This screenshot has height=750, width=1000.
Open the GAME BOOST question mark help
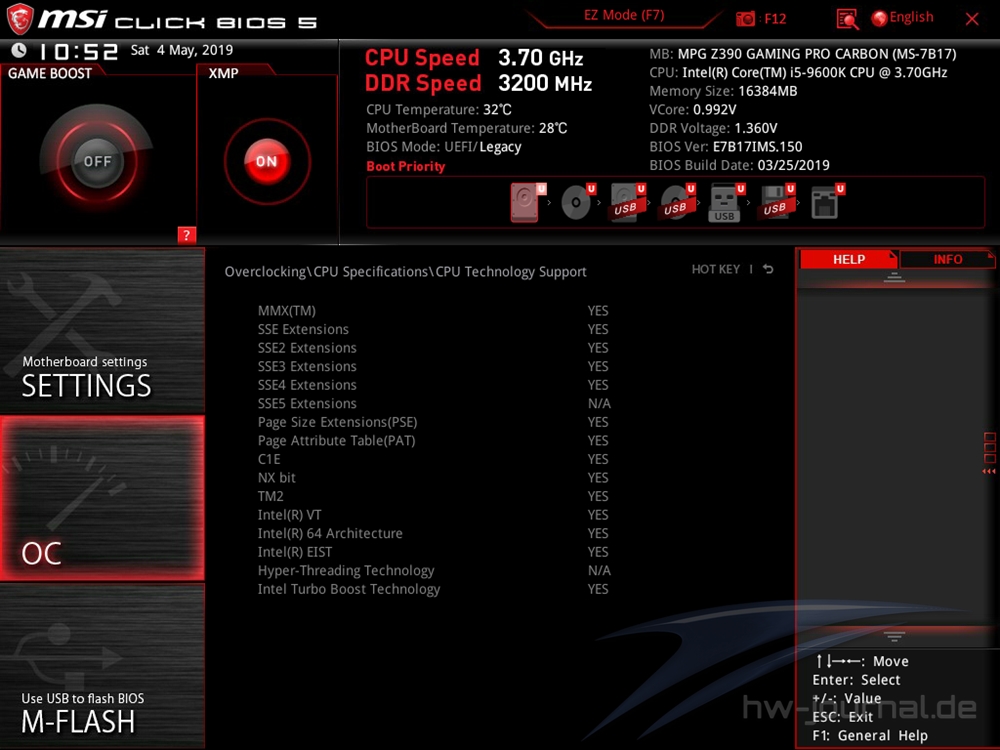(186, 235)
